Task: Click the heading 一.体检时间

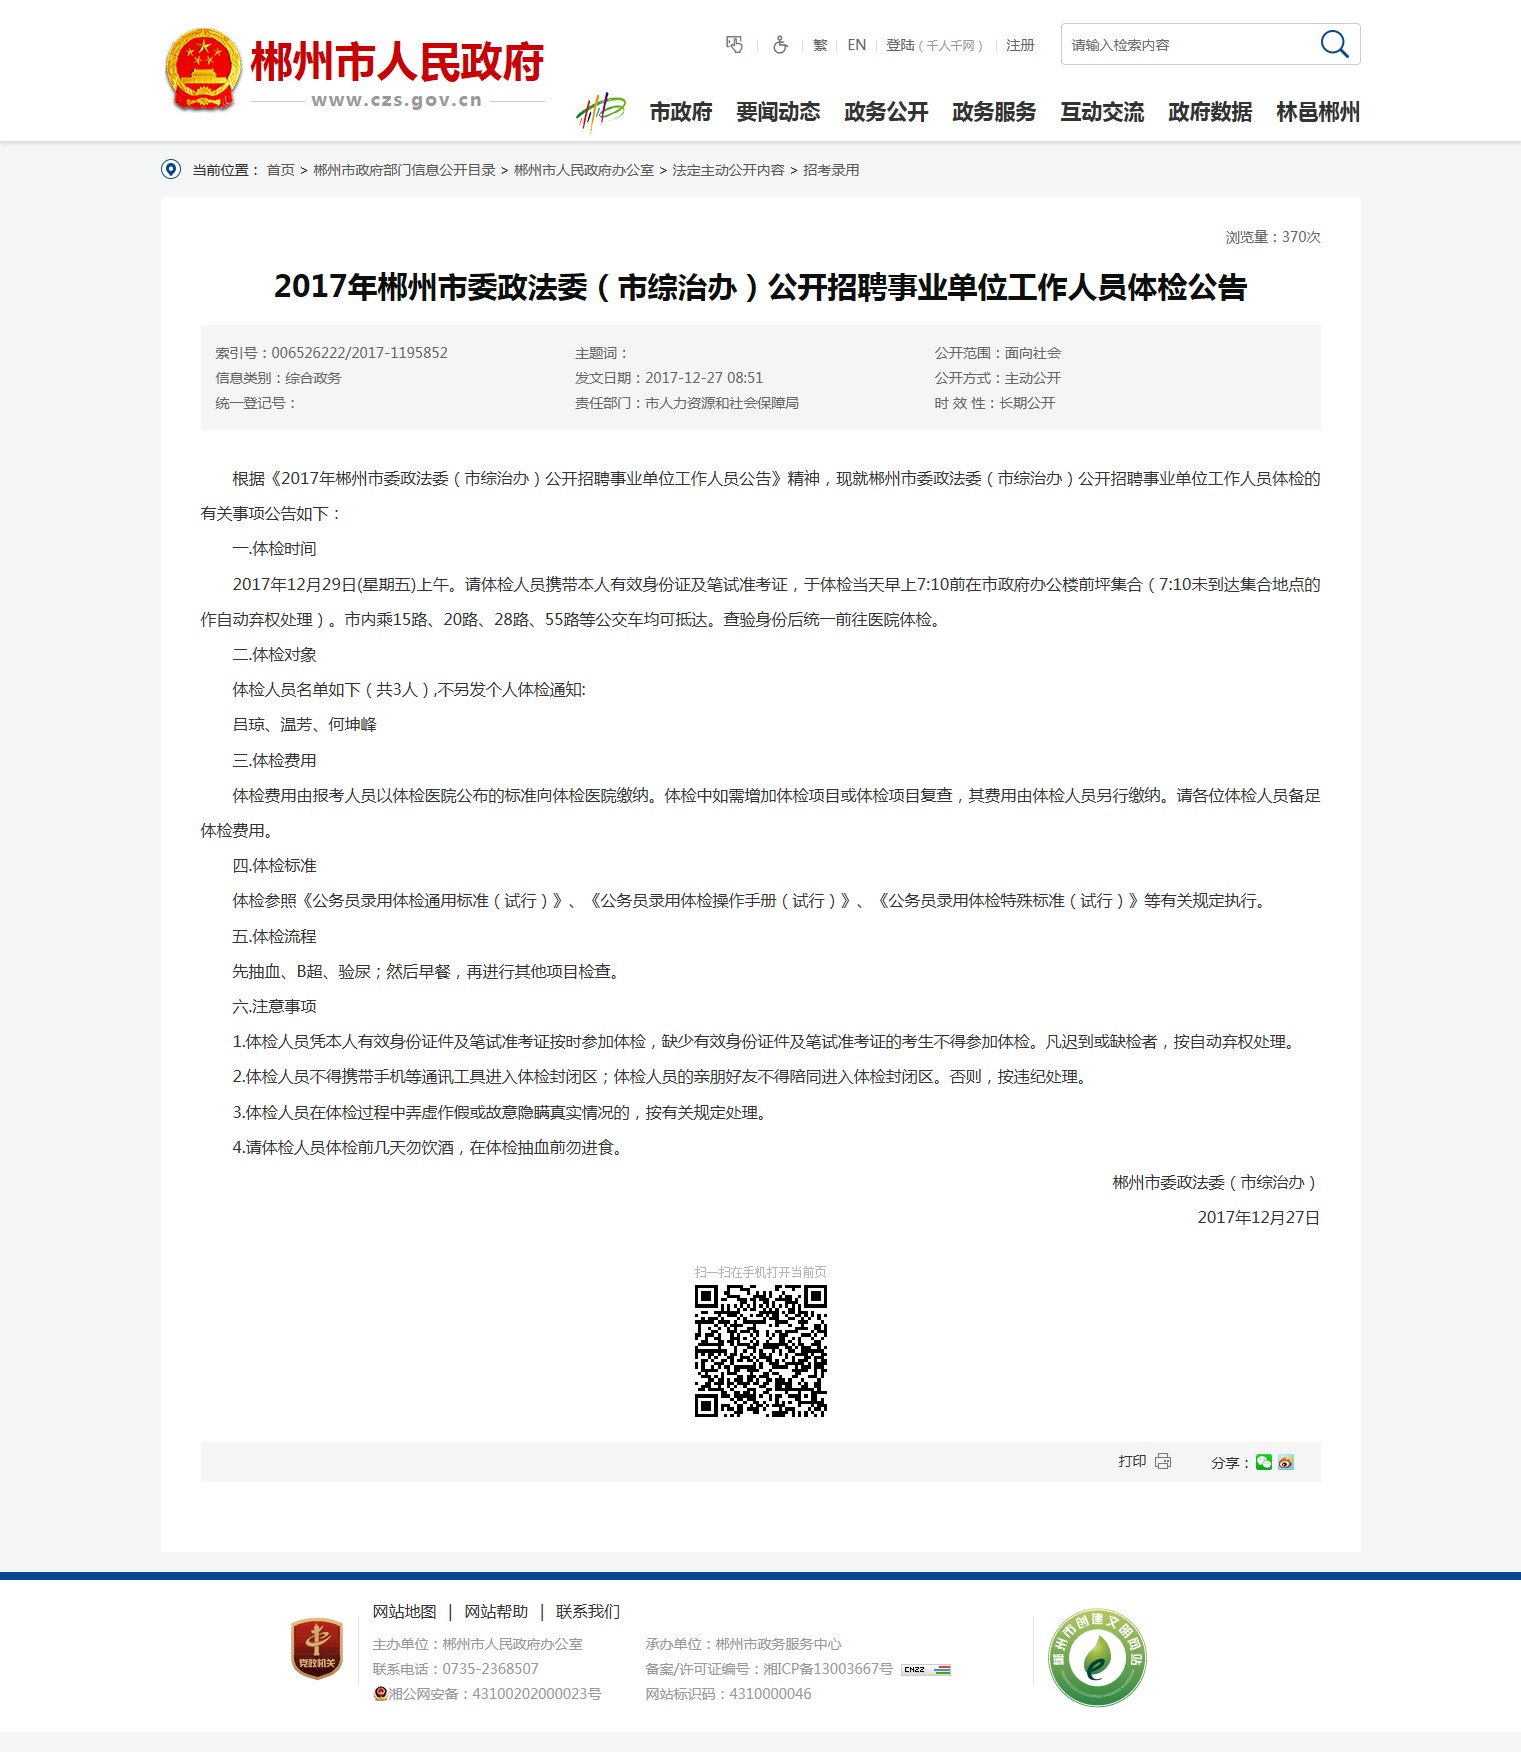Action: [275, 549]
